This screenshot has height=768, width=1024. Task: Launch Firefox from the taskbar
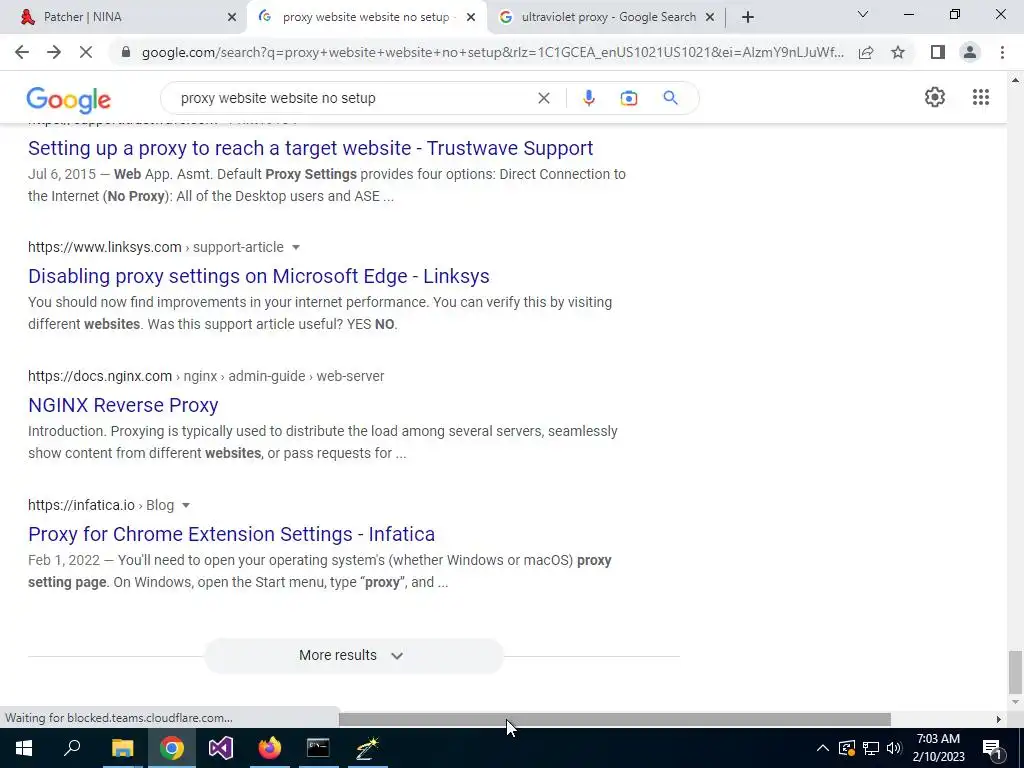(270, 748)
